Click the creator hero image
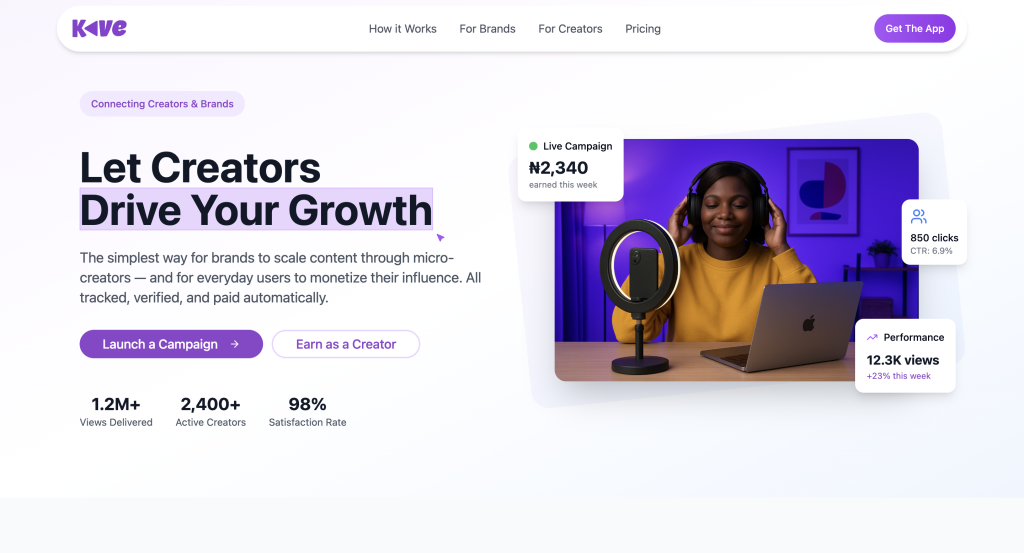 tap(736, 260)
